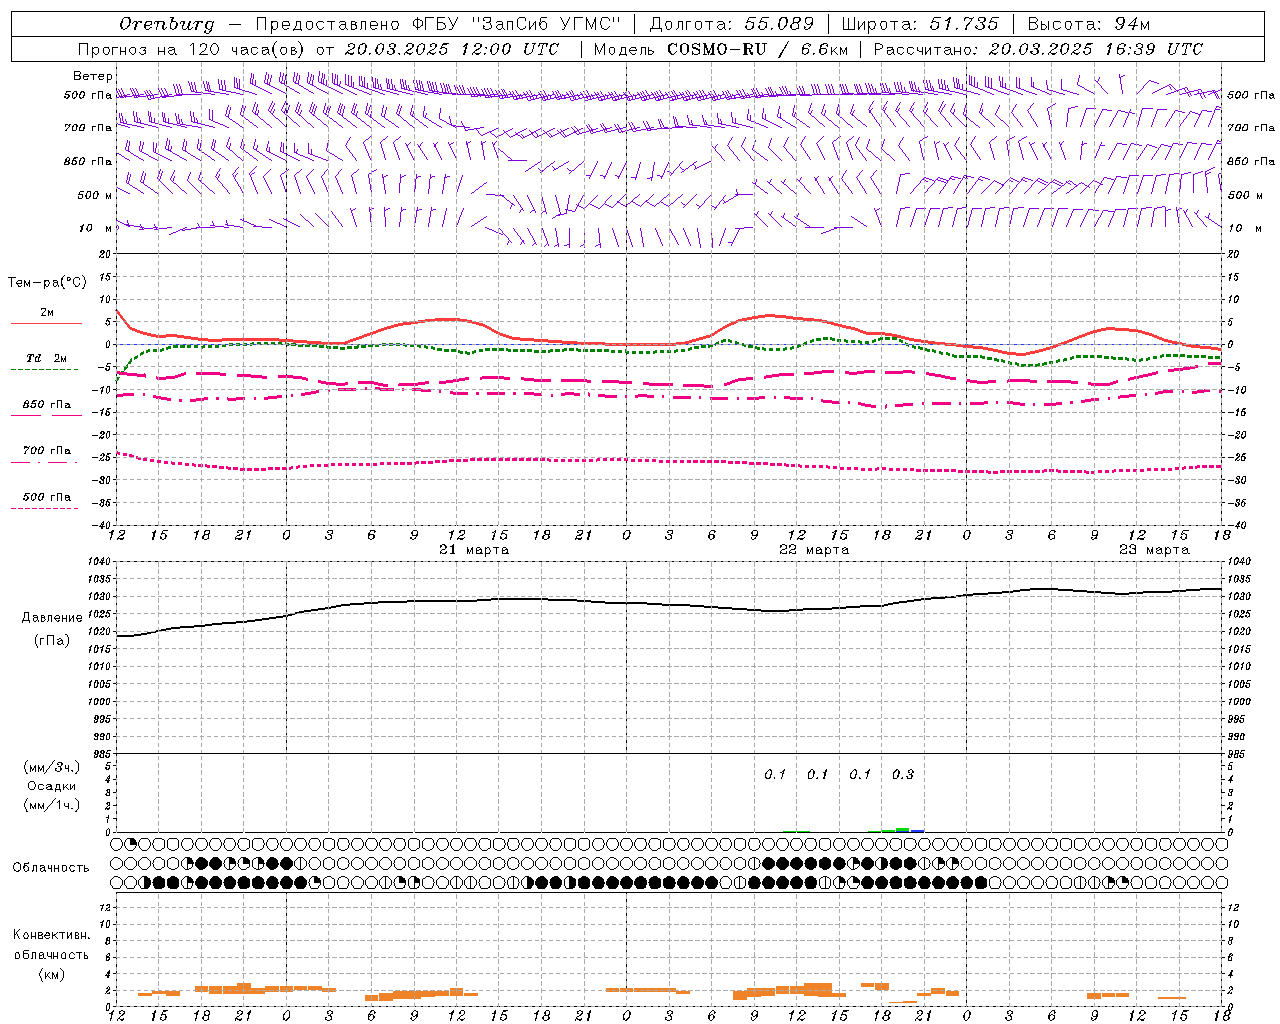Image resolution: width=1280 pixels, height=1024 pixels.
Task: Select the forecast start time 20.03.2025 12:00 UTC
Action: coord(452,49)
